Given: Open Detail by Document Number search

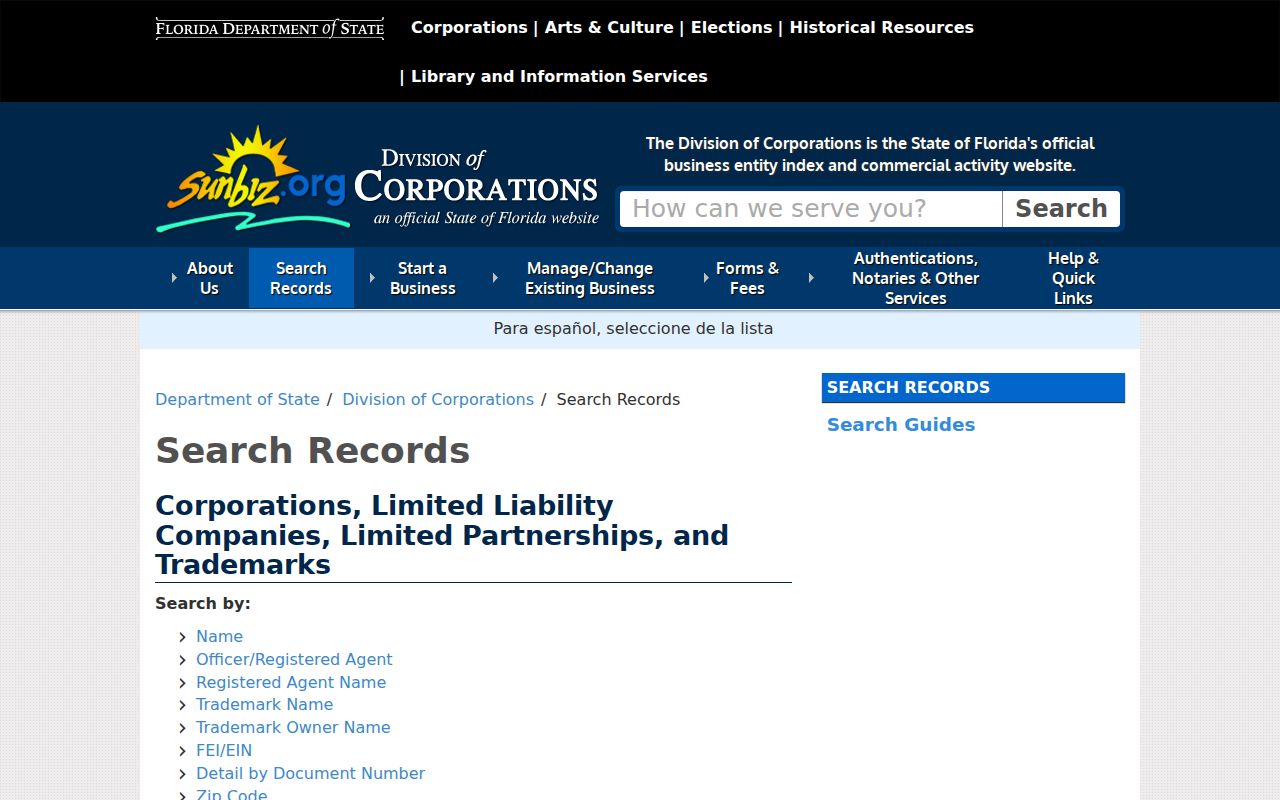Looking at the screenshot, I should (310, 773).
